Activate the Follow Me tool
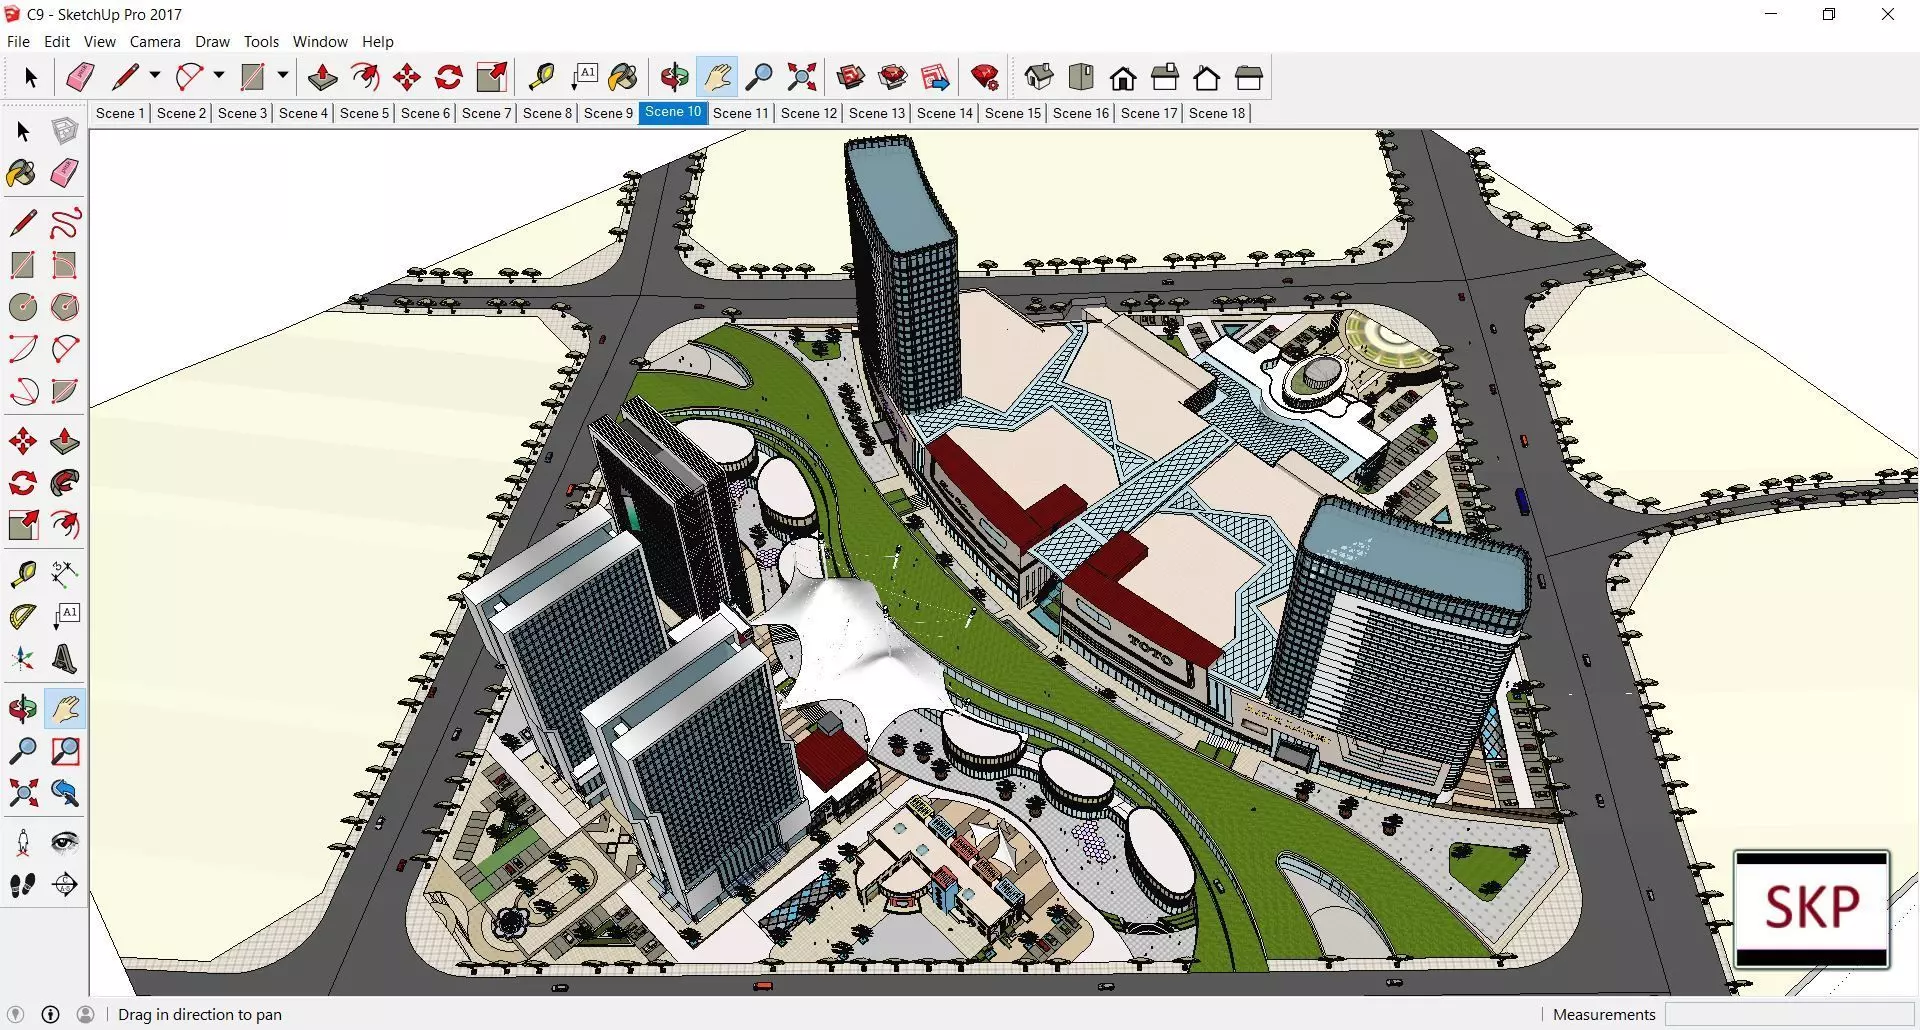The image size is (1920, 1030). pyautogui.click(x=65, y=483)
